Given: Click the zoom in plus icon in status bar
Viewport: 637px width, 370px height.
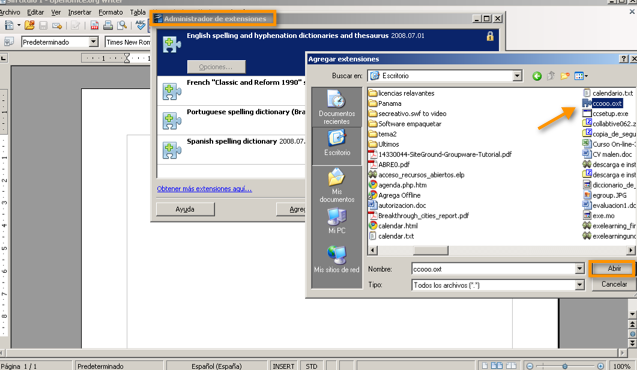Looking at the screenshot, I should (x=600, y=366).
